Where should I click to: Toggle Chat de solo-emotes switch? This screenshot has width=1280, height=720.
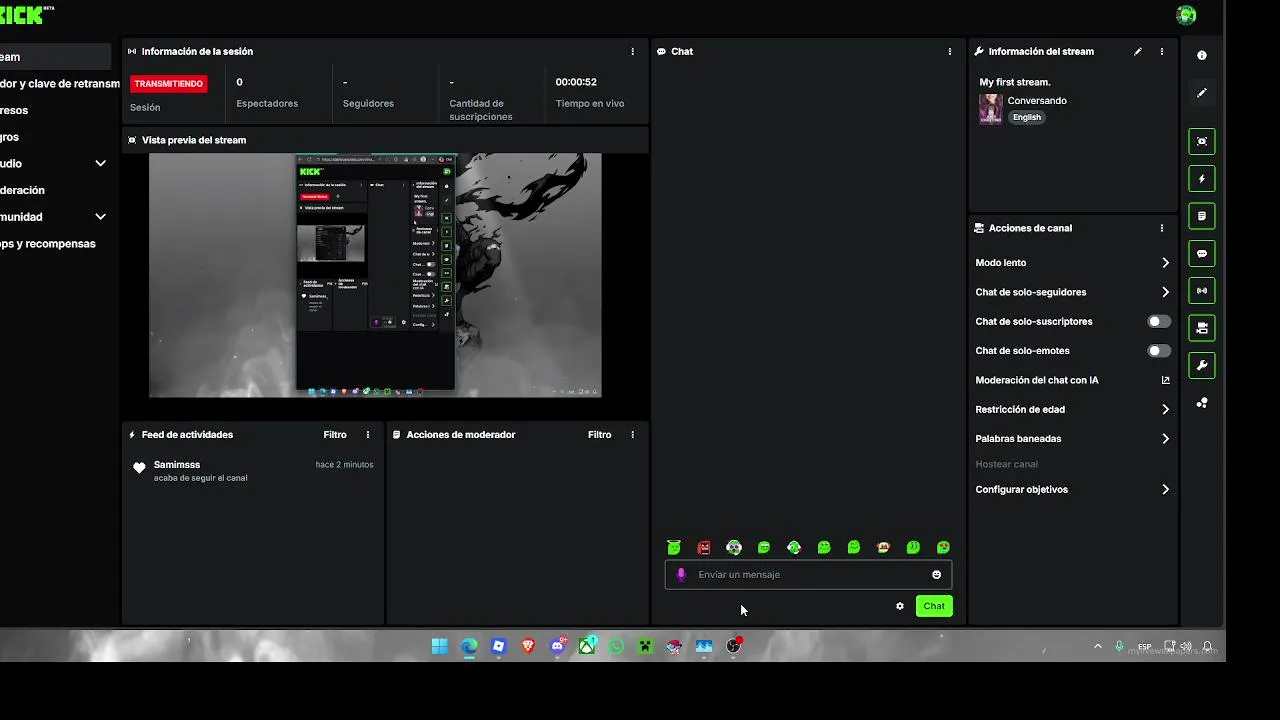pos(1159,351)
